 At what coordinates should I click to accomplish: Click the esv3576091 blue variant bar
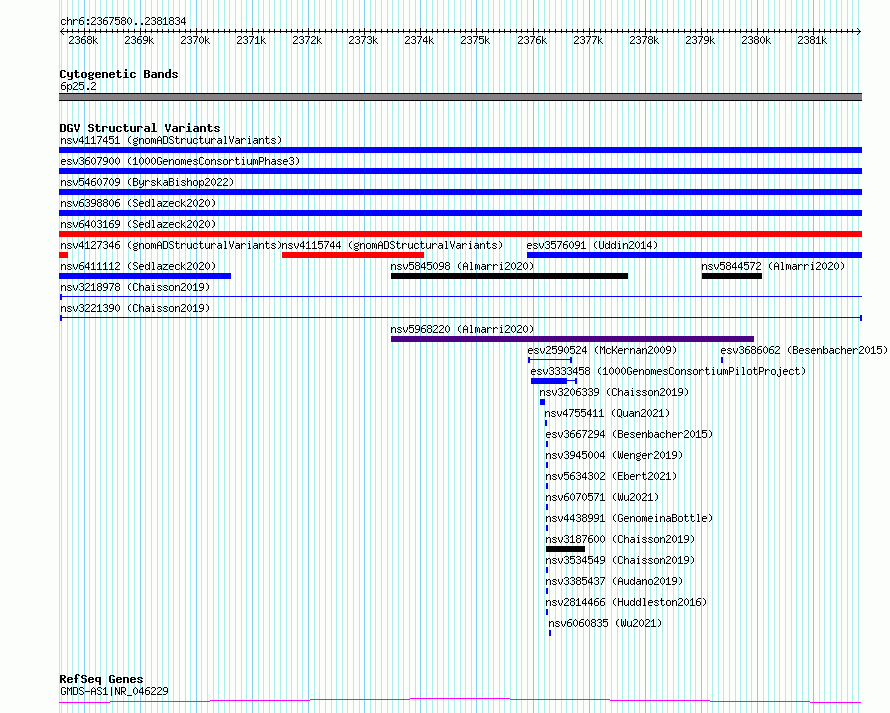click(694, 255)
